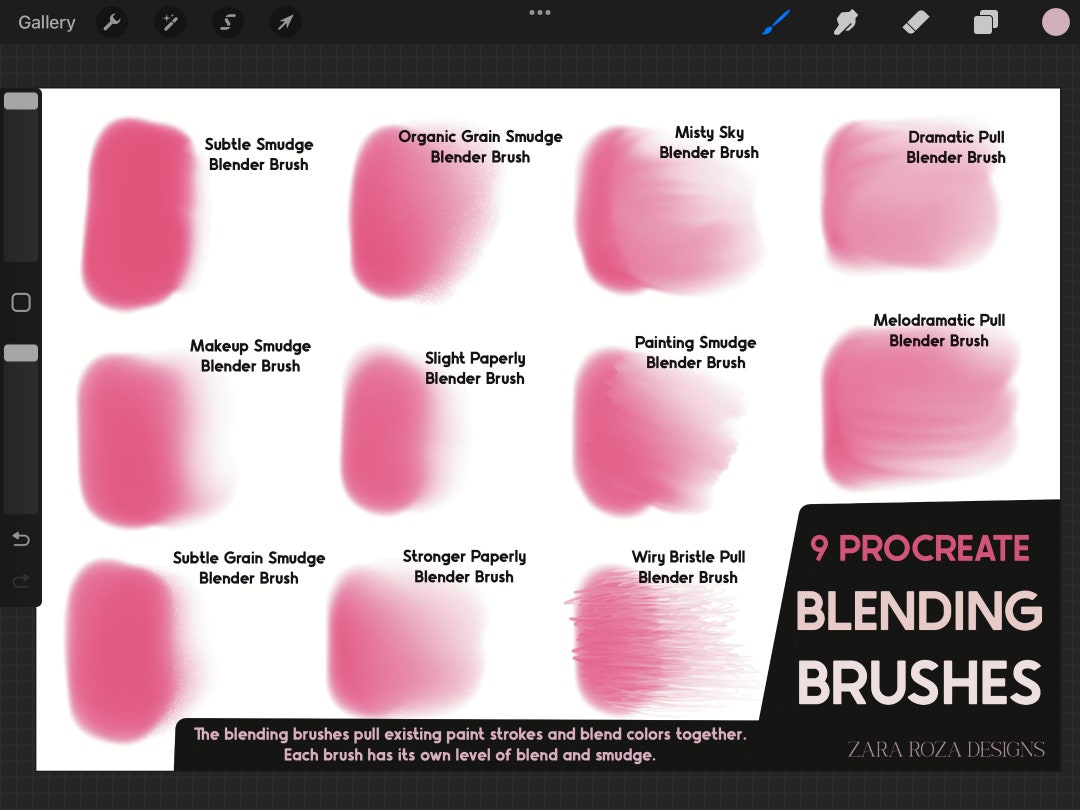Image resolution: width=1080 pixels, height=810 pixels.
Task: Open the Adjustments magic wand menu
Action: 169,21
